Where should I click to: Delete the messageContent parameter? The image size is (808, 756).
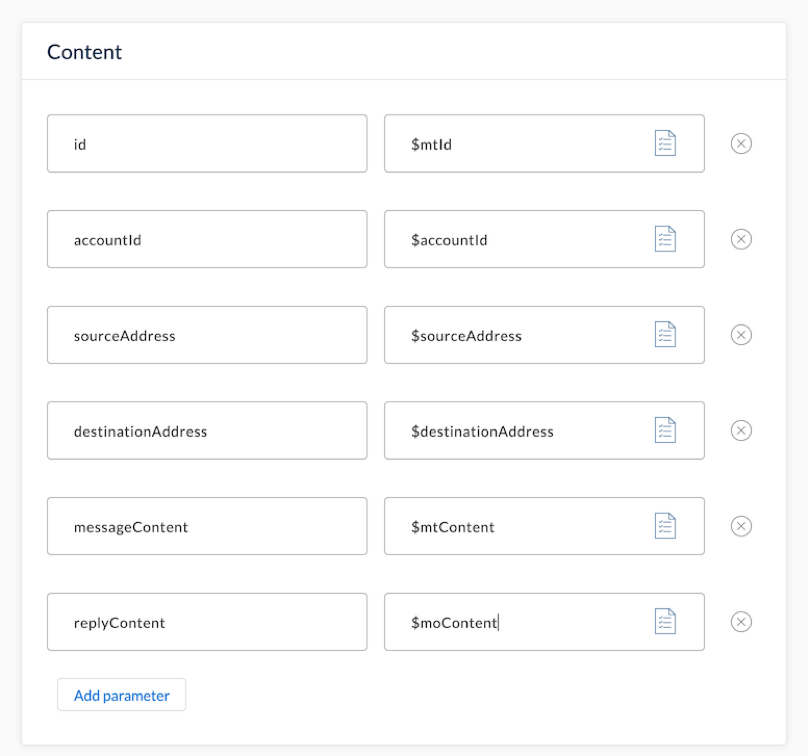click(741, 526)
